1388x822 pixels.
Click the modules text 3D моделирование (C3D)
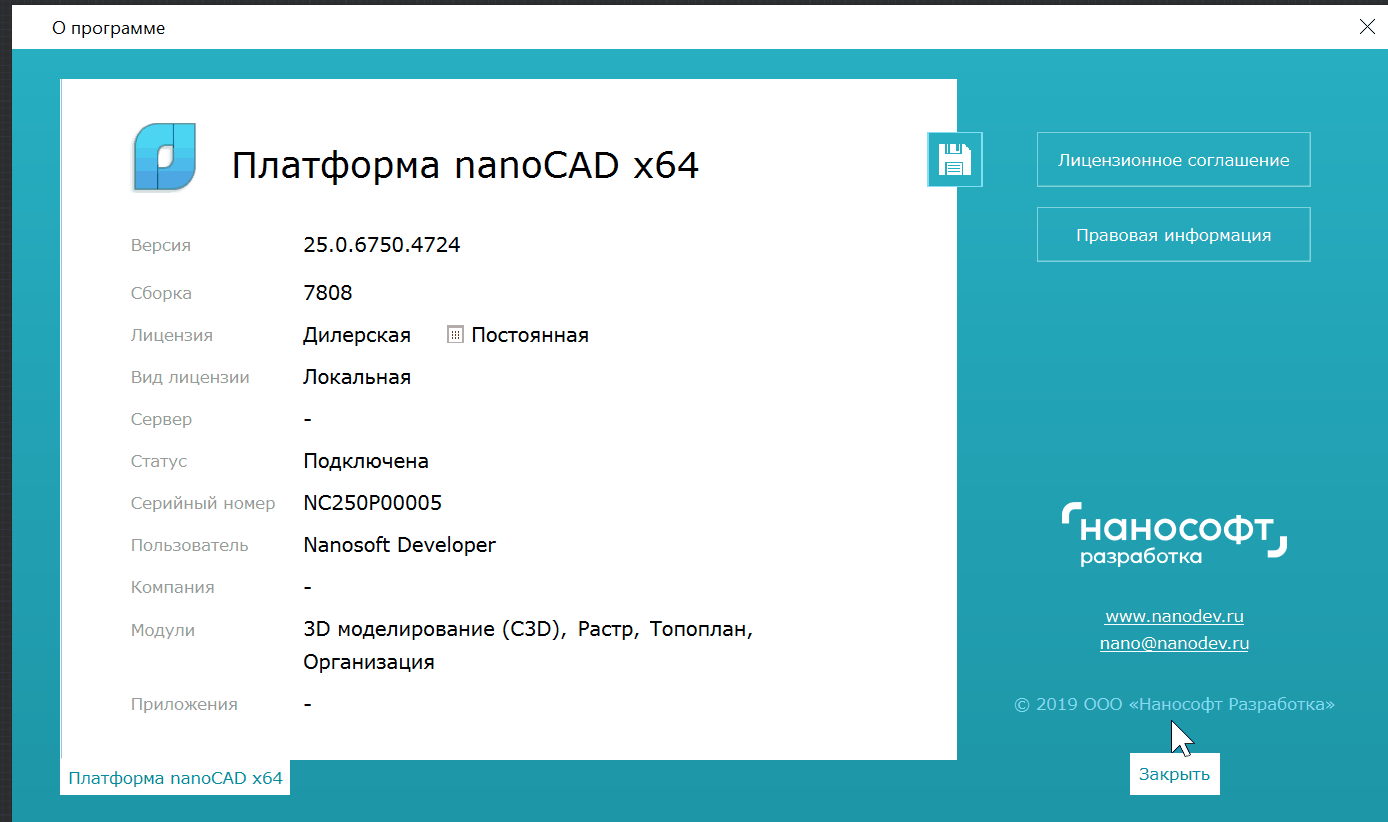(x=435, y=630)
